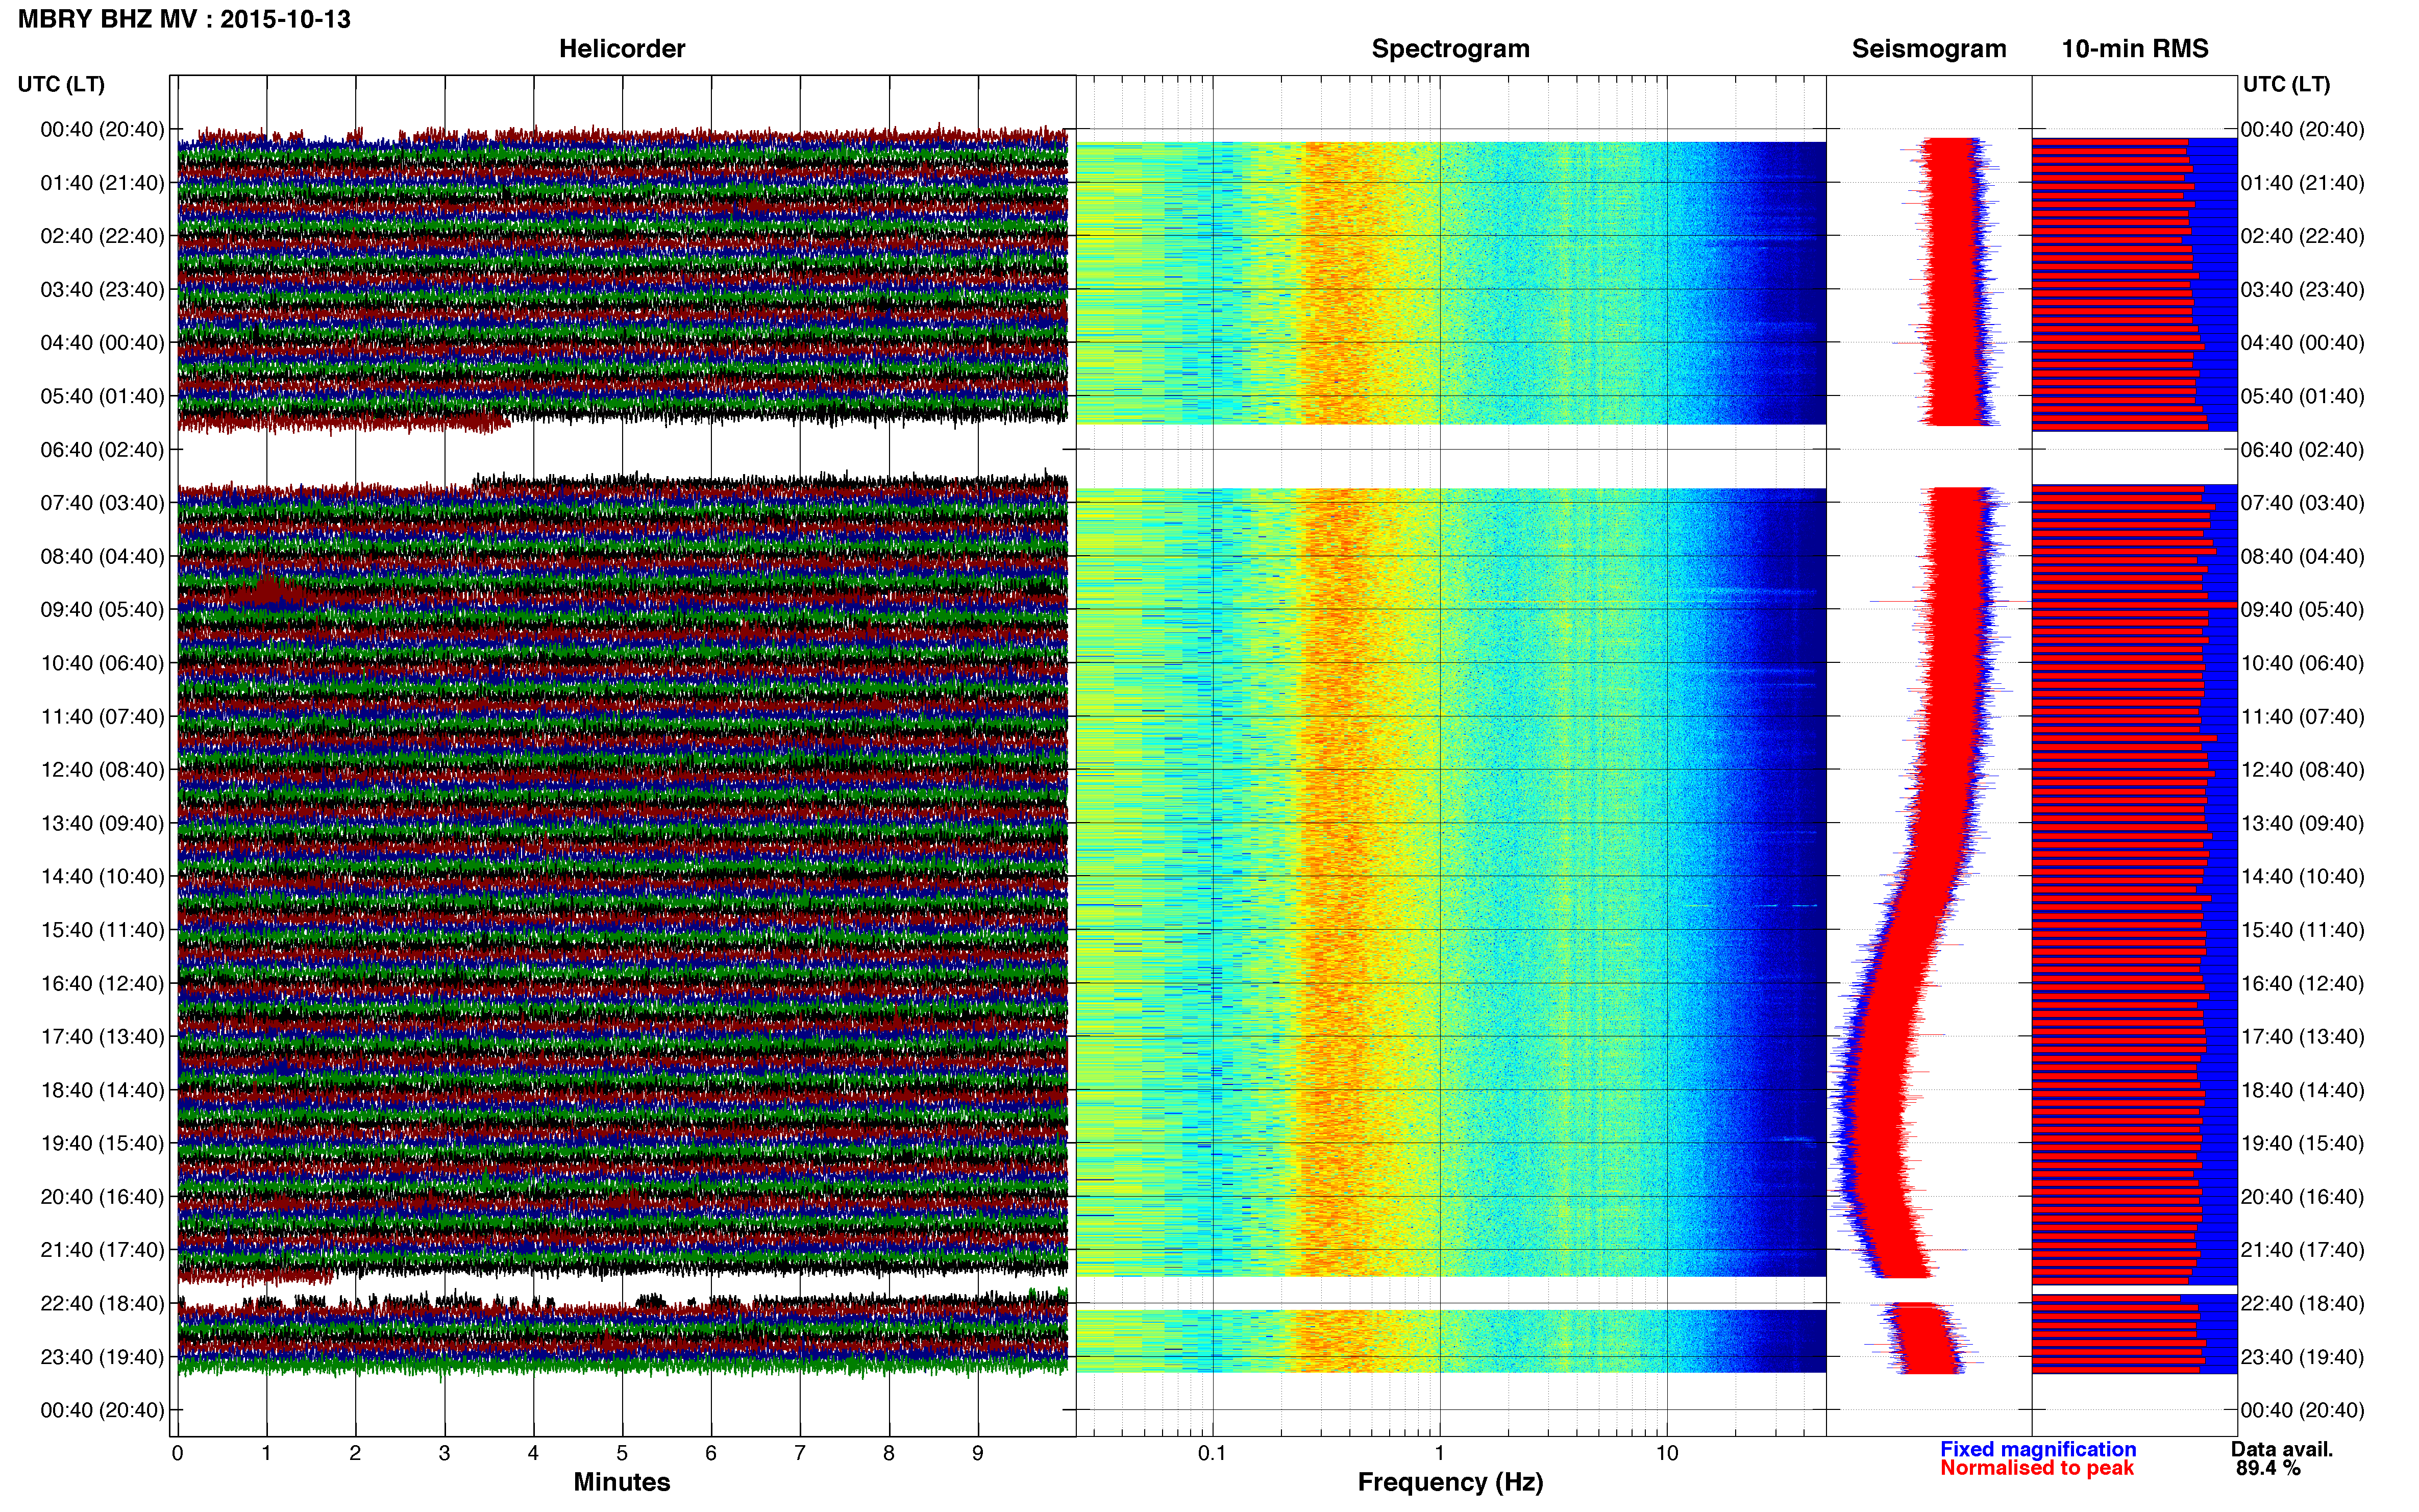Select the "89.4 %" availability value

click(x=2269, y=1468)
